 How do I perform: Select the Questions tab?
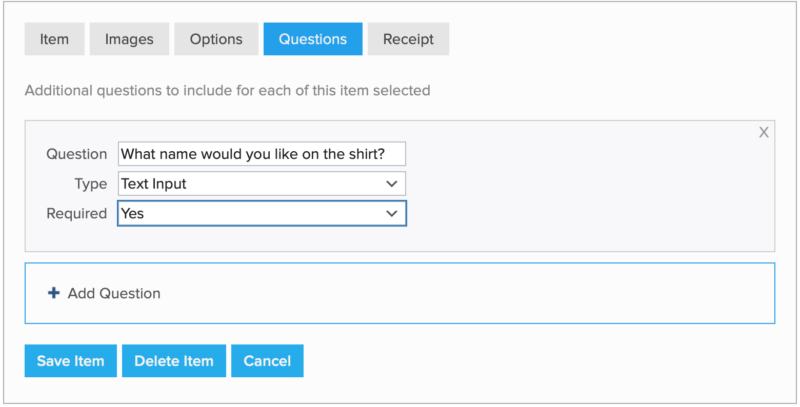[x=313, y=39]
